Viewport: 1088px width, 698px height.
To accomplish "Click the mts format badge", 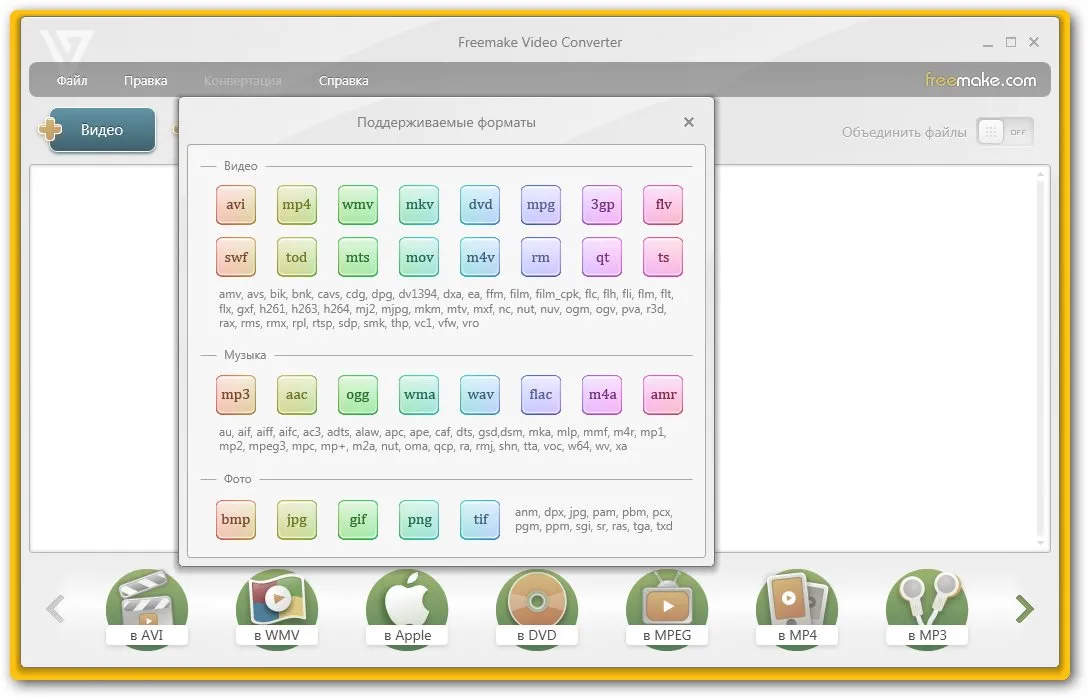I will tap(358, 257).
